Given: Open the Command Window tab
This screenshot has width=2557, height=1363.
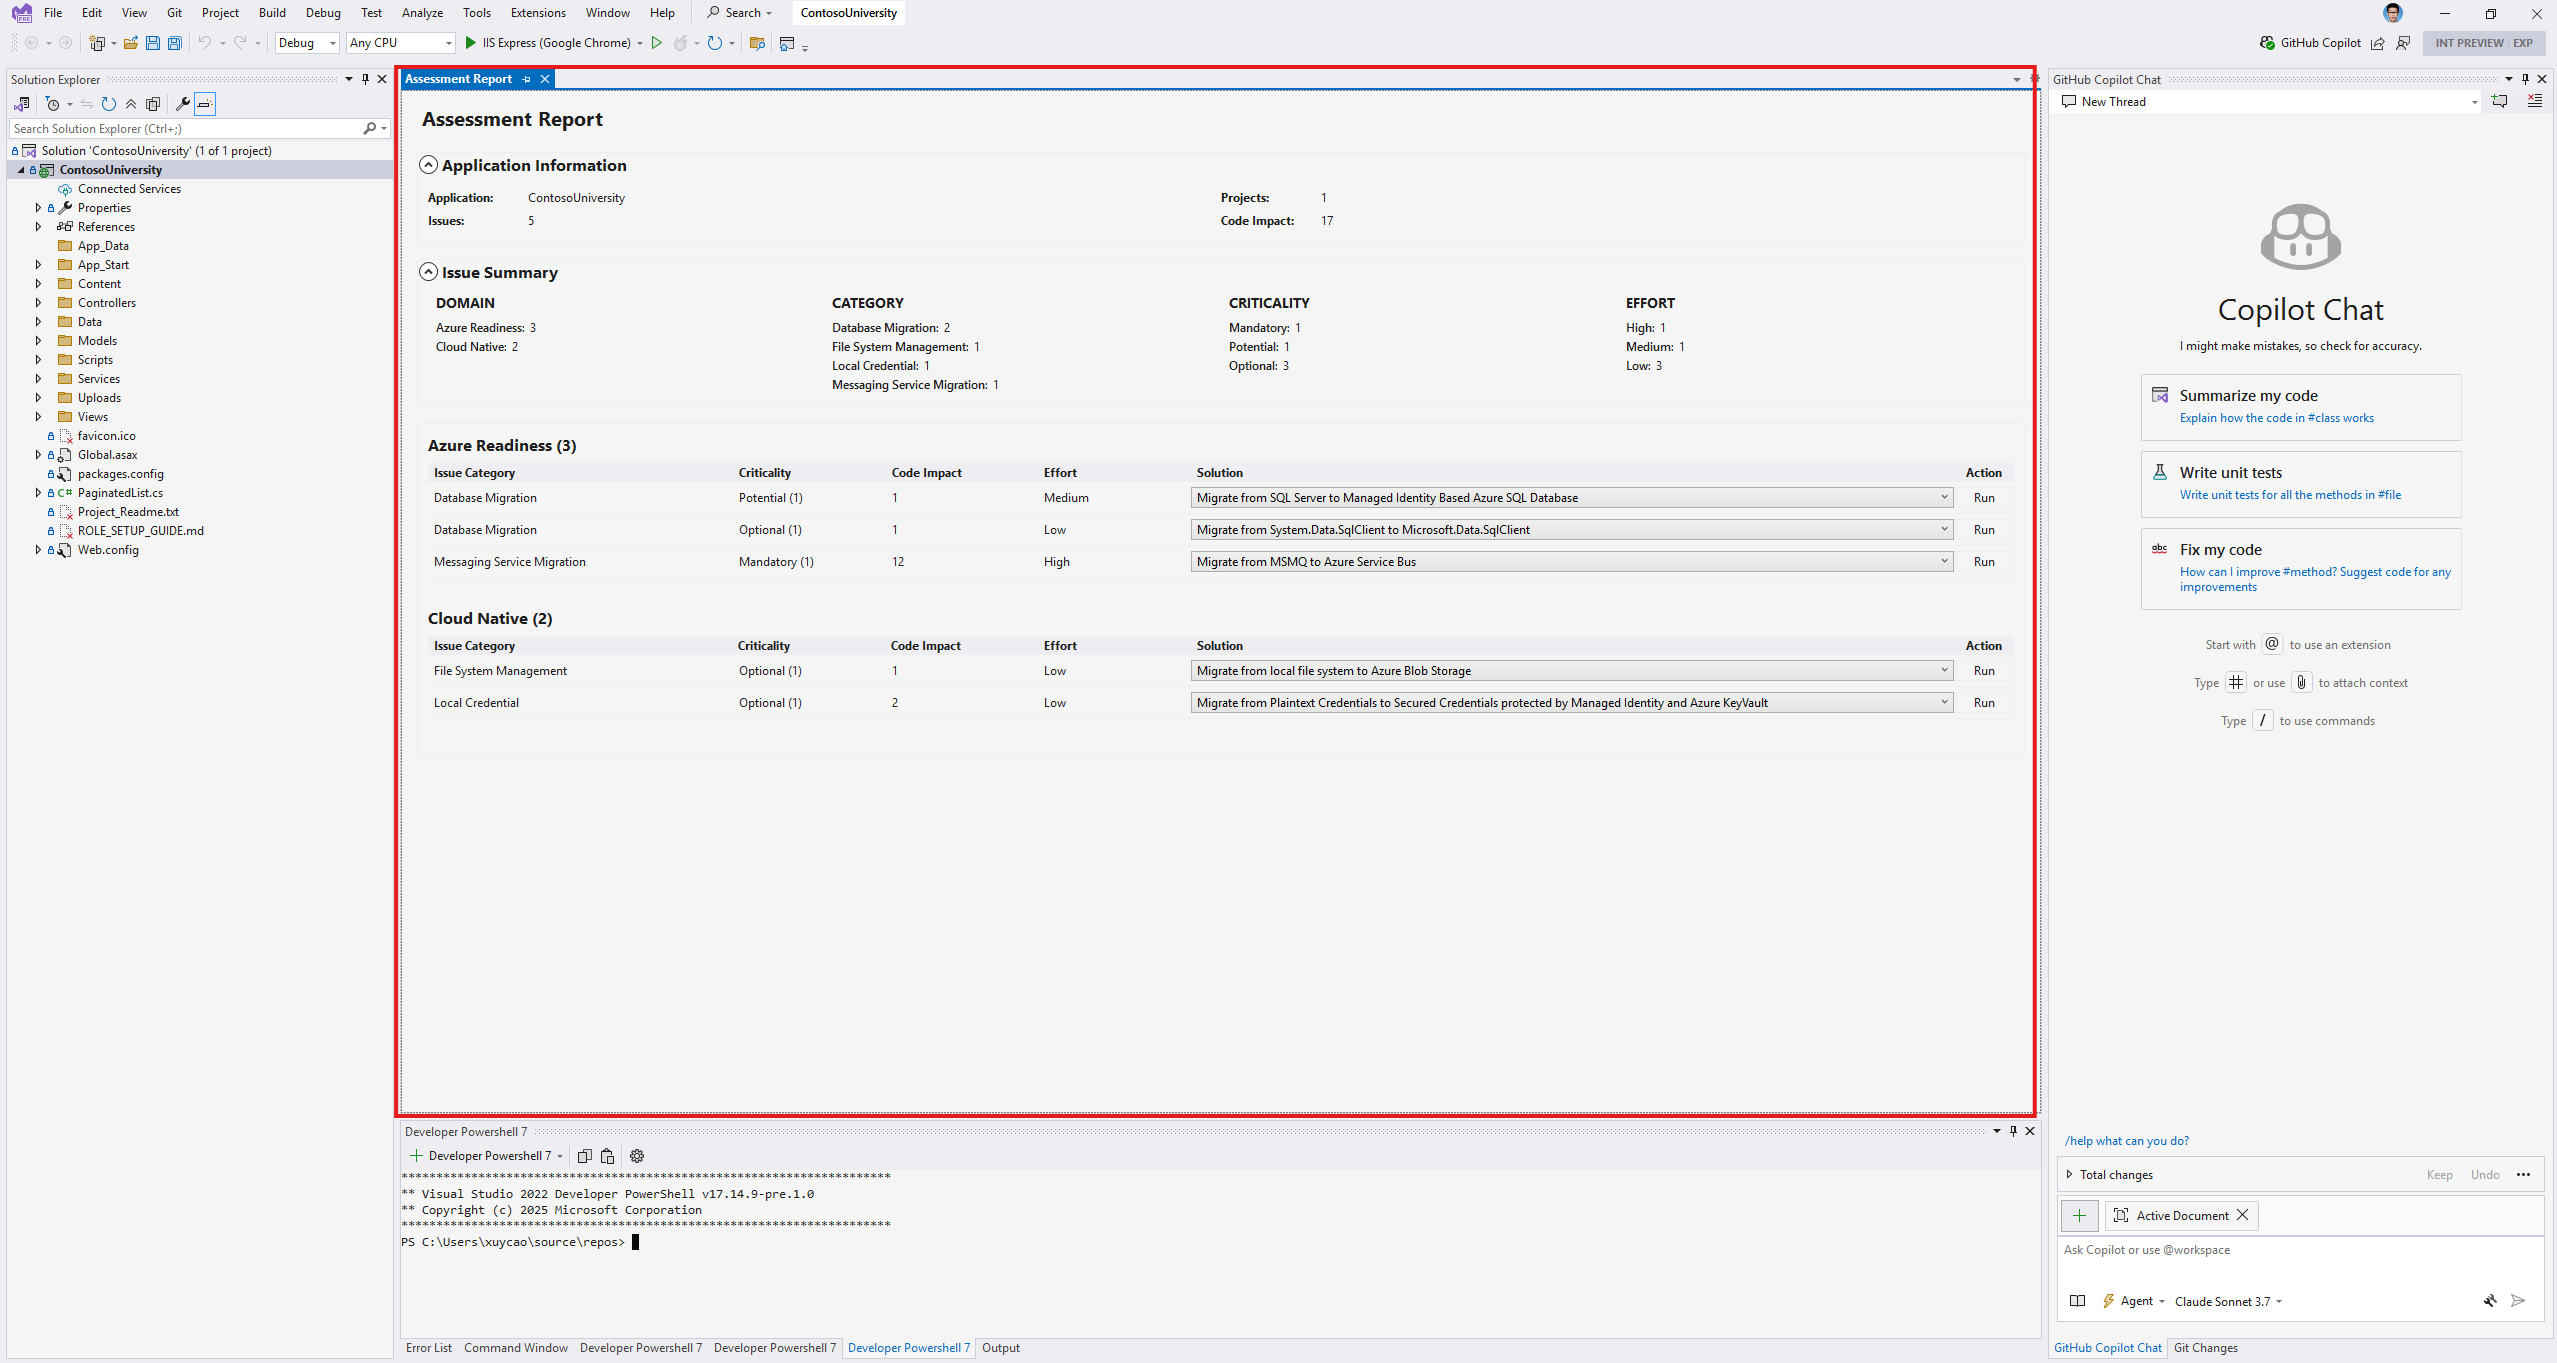Looking at the screenshot, I should coord(515,1348).
